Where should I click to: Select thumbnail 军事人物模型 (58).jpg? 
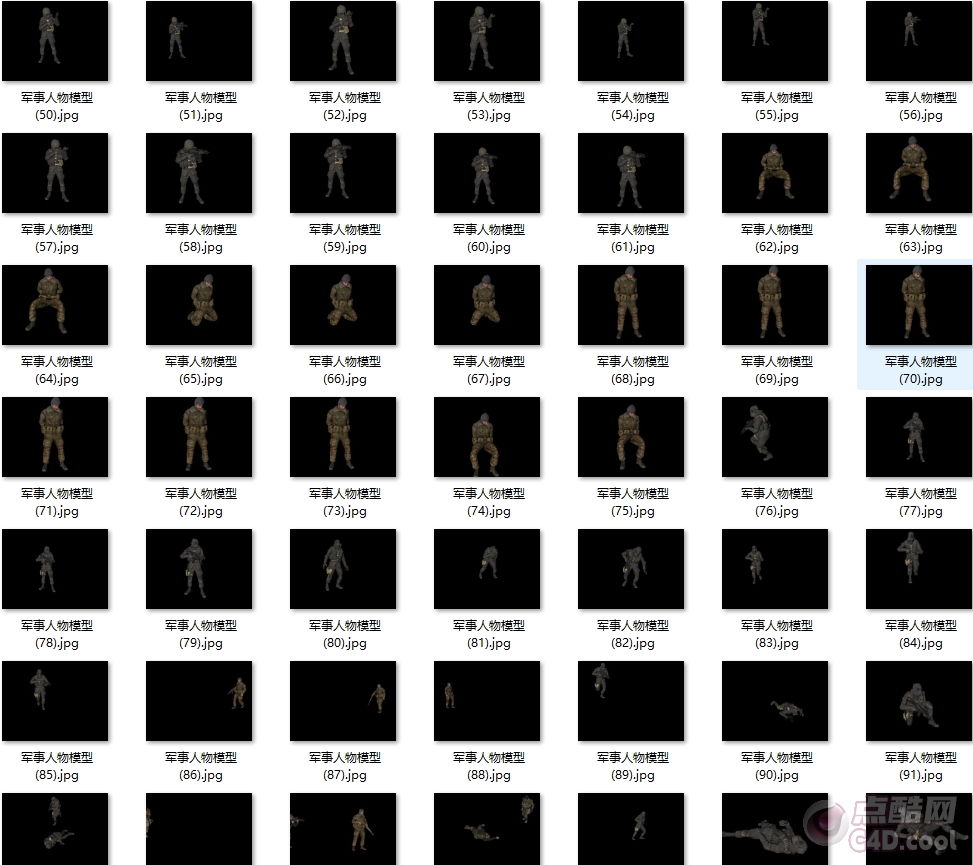click(x=199, y=173)
